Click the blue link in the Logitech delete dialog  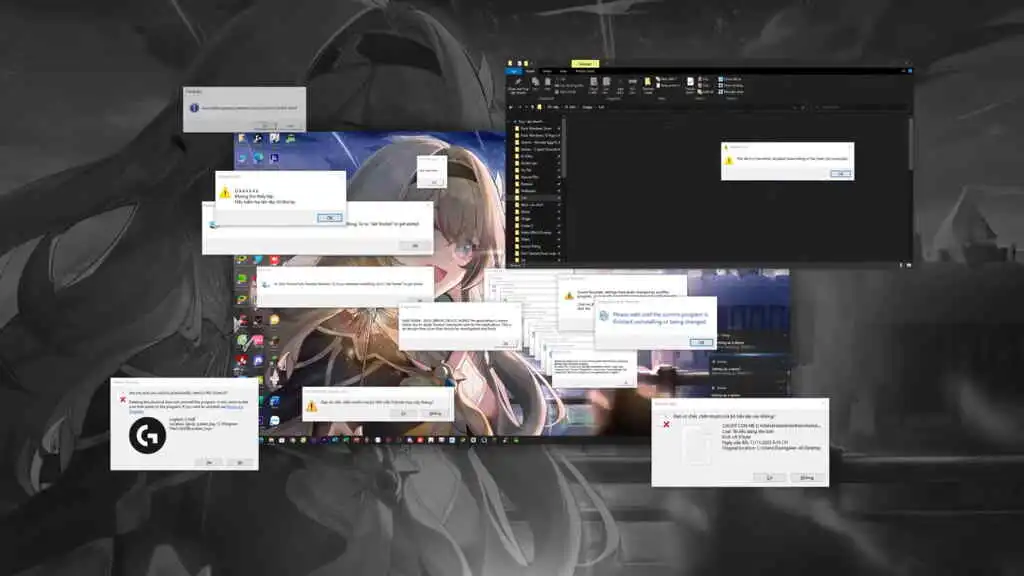234,407
